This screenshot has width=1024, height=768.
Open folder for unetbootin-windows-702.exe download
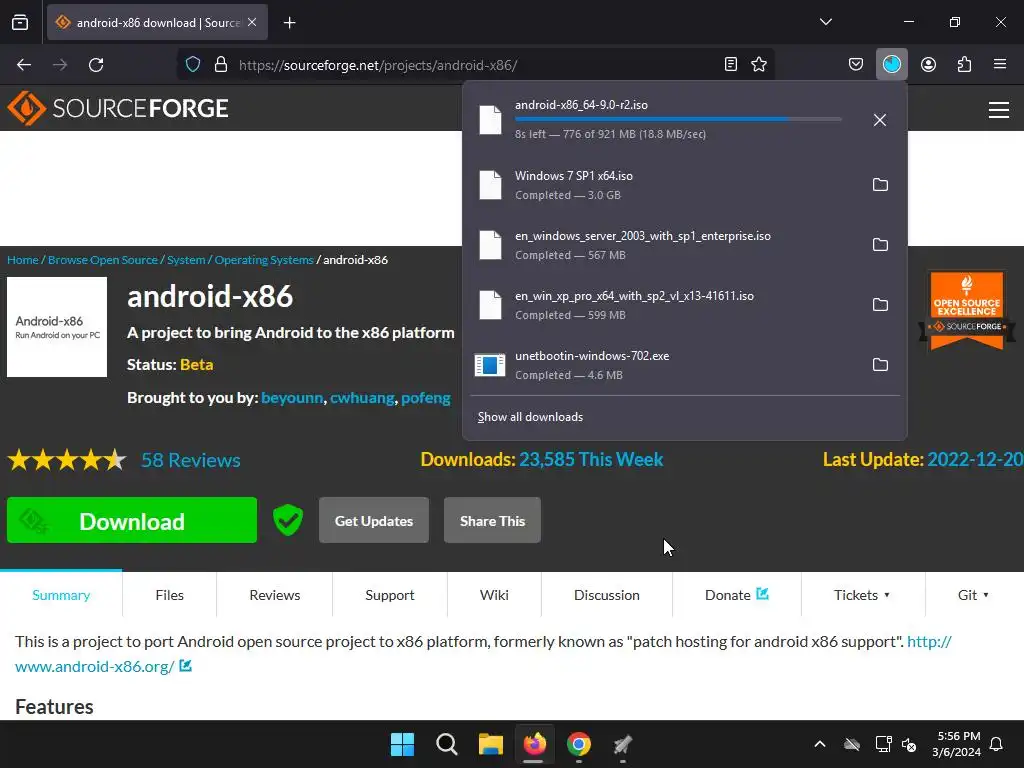880,365
